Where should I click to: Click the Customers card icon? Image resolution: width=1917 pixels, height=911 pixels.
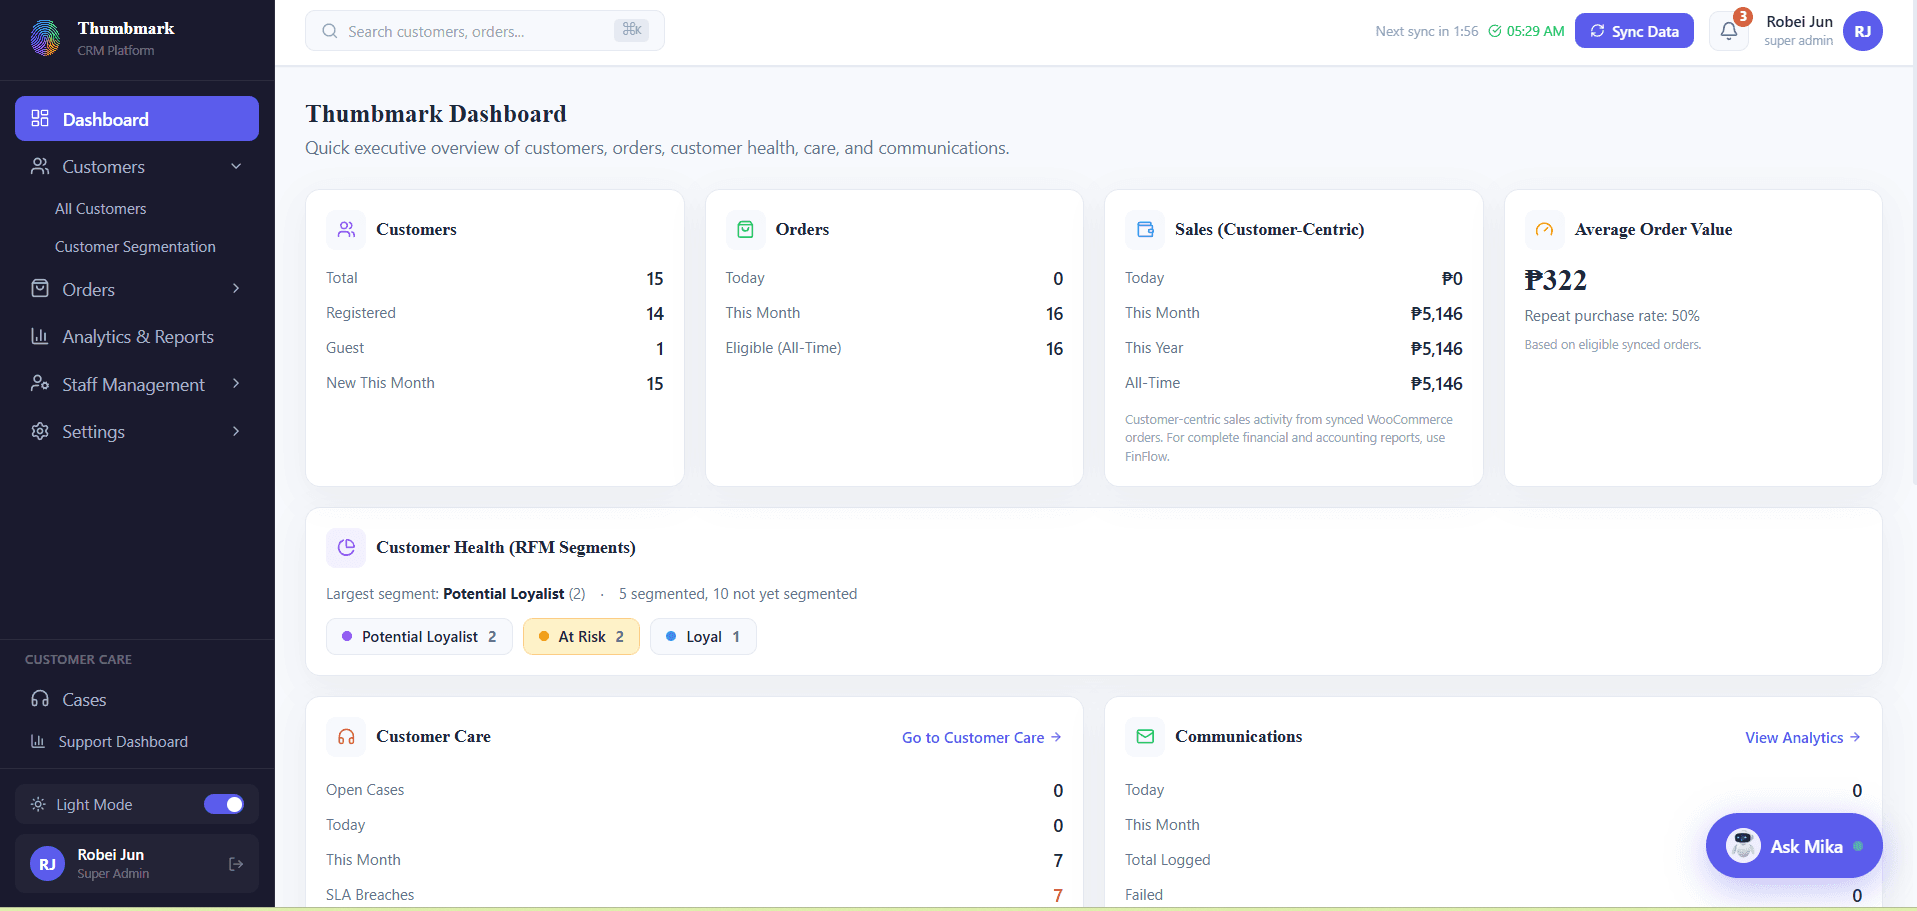(346, 229)
